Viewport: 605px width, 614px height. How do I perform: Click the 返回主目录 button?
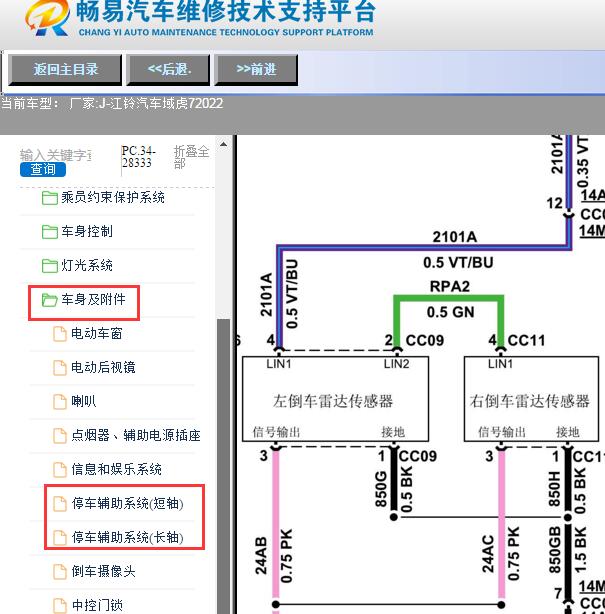point(65,70)
